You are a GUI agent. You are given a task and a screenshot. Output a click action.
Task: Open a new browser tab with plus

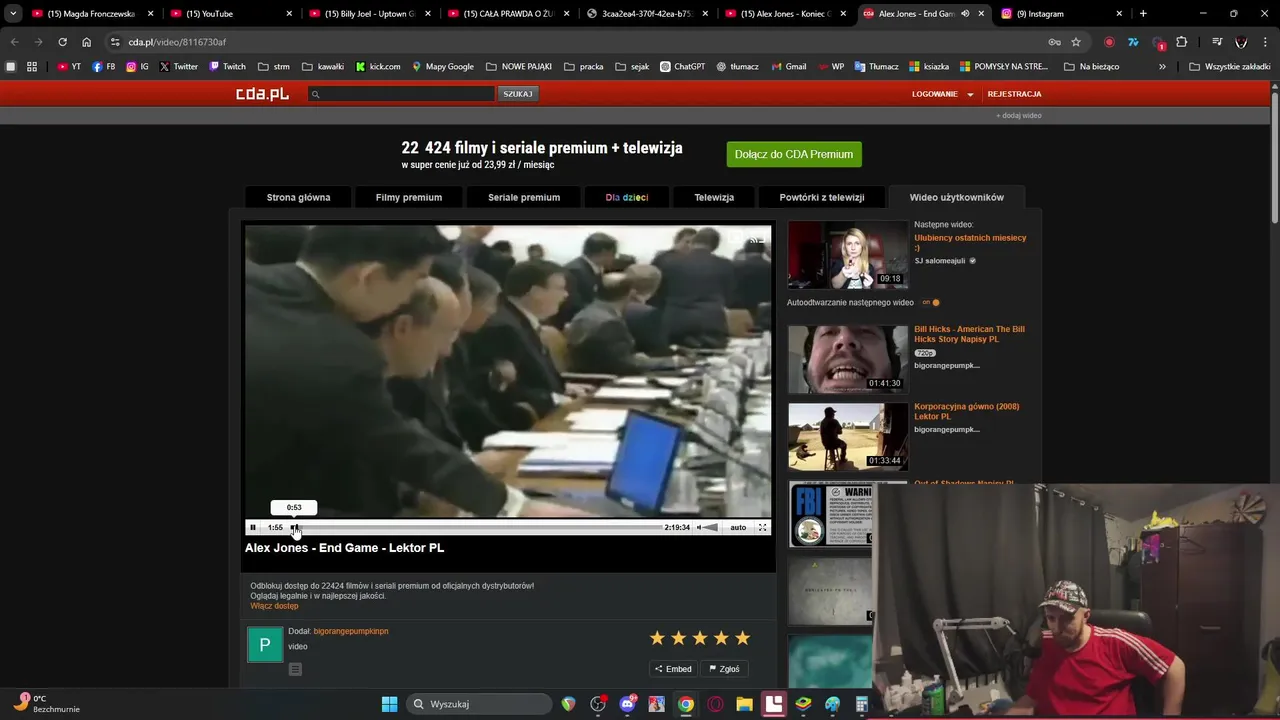[1143, 14]
